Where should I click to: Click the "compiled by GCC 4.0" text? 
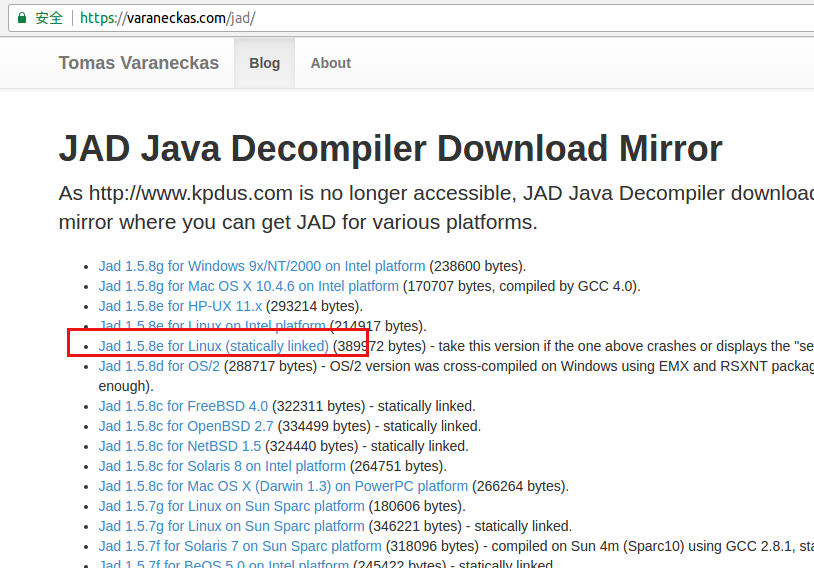(567, 286)
